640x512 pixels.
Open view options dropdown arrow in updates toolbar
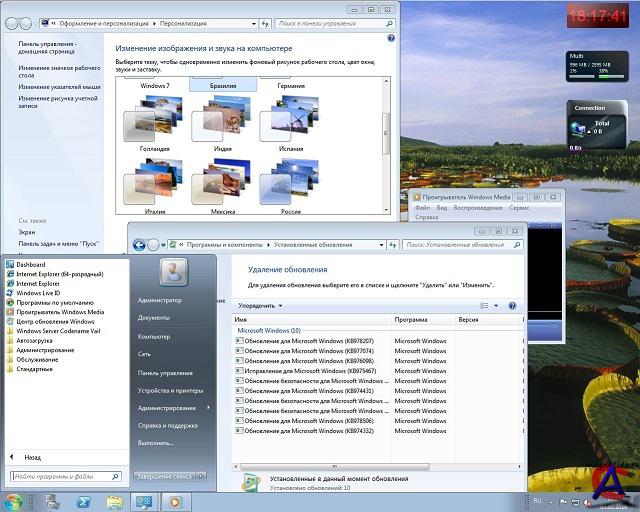point(496,305)
